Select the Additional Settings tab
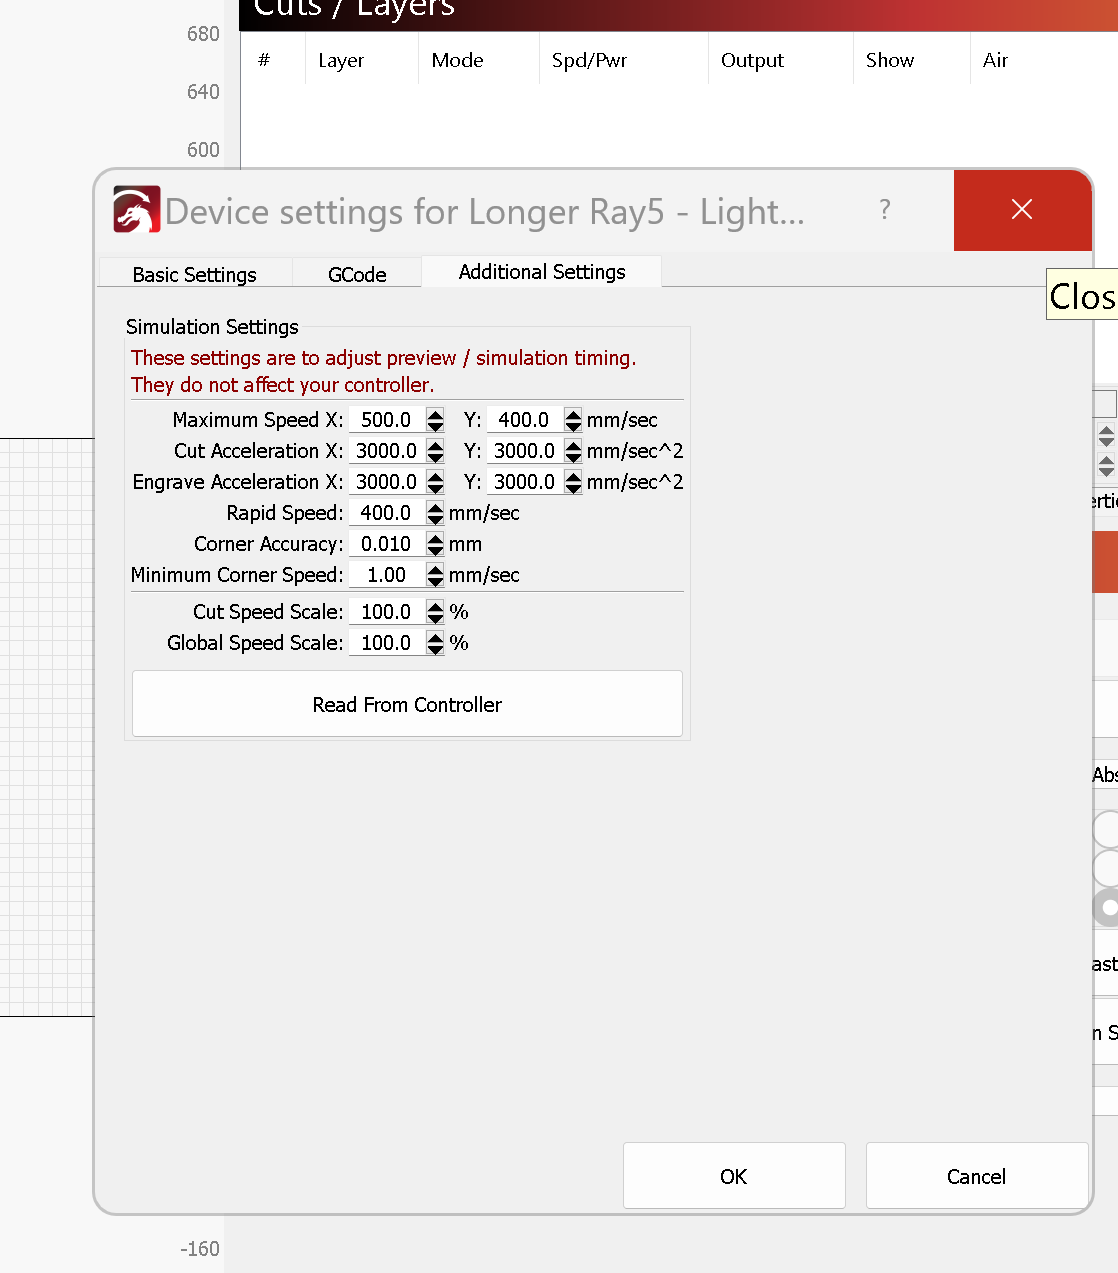This screenshot has height=1273, width=1118. pos(542,272)
